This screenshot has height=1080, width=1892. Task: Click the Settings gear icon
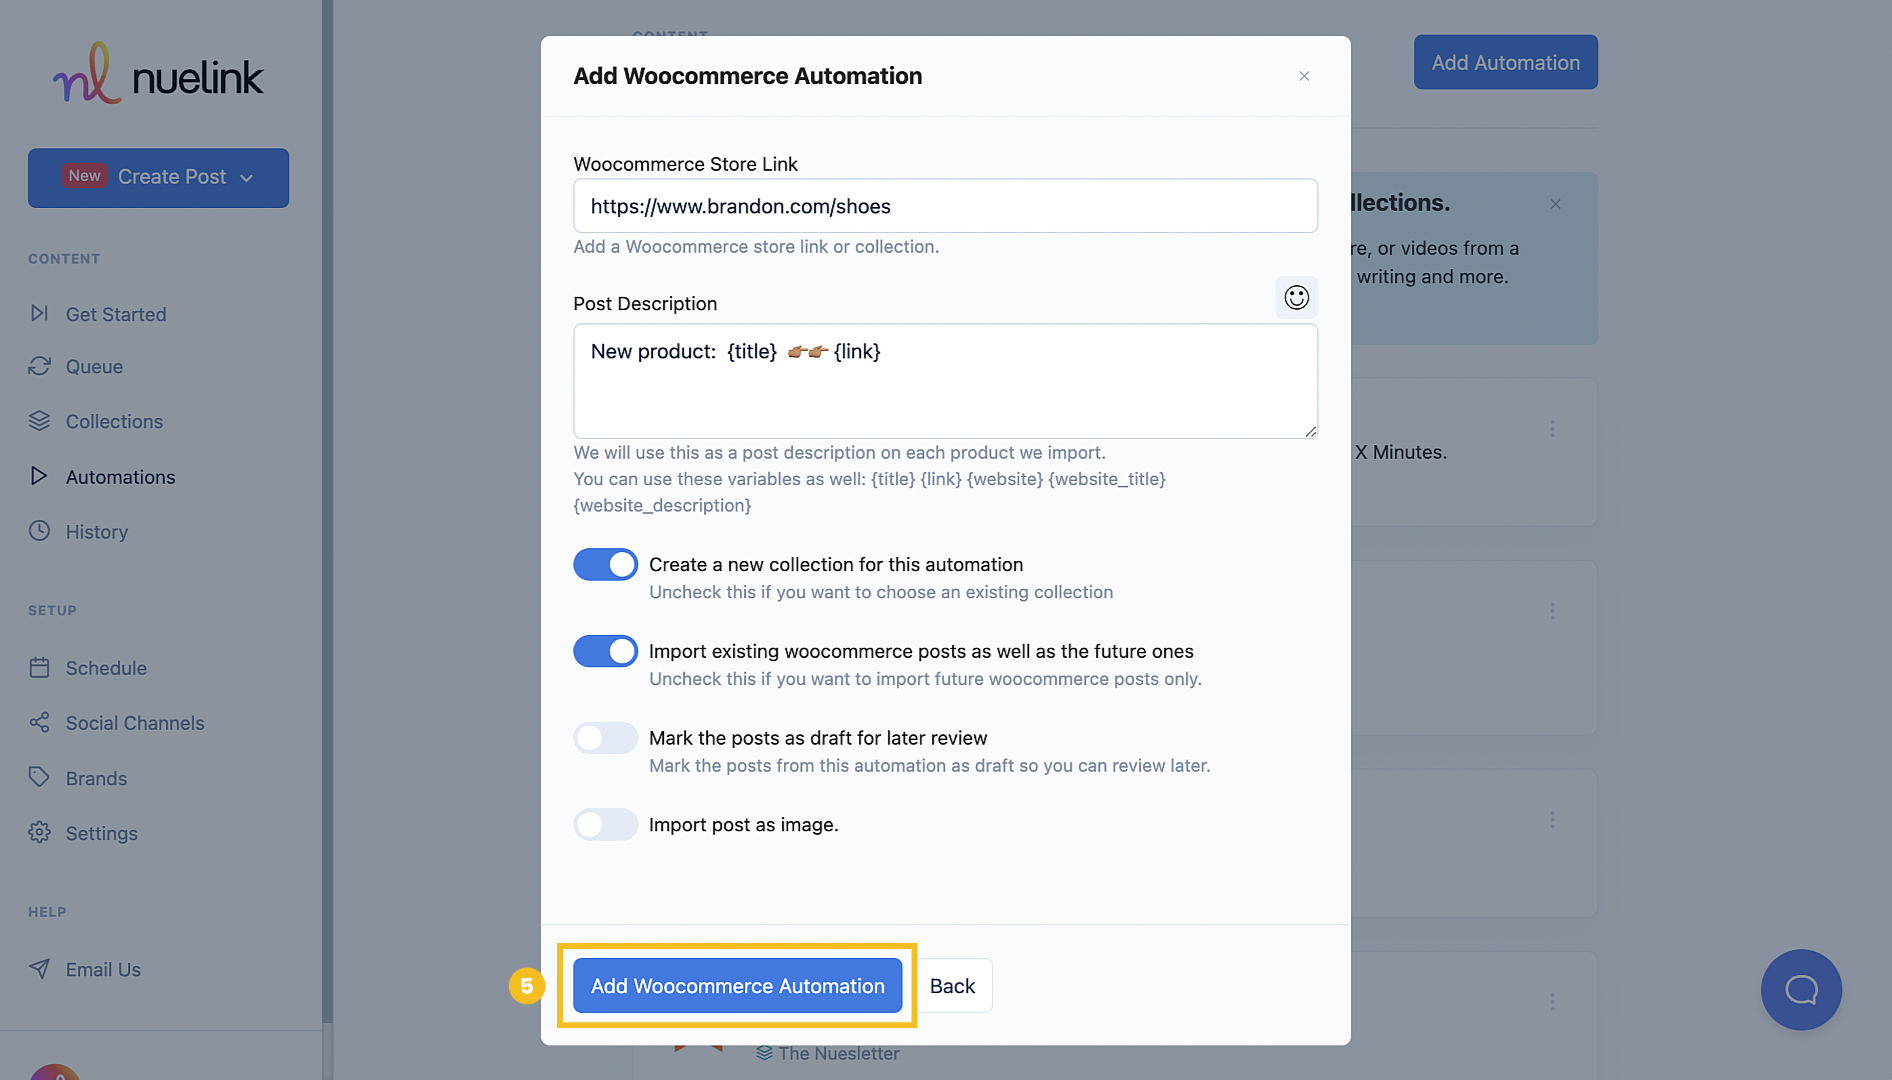(39, 832)
